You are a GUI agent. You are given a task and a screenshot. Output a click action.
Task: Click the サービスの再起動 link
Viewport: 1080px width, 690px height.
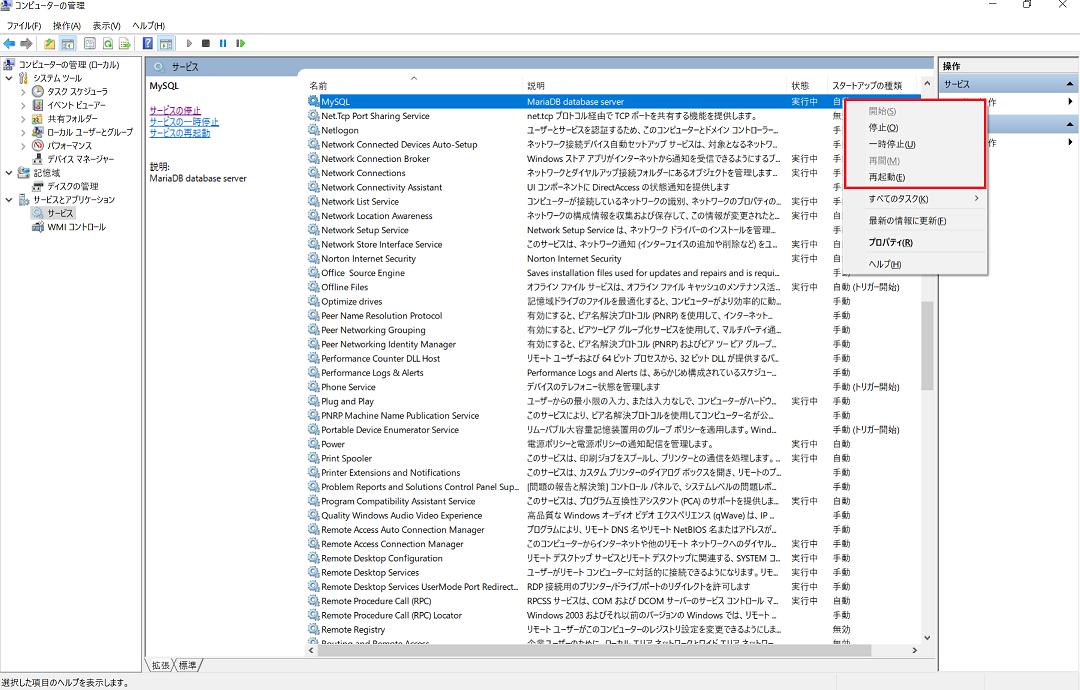click(180, 133)
